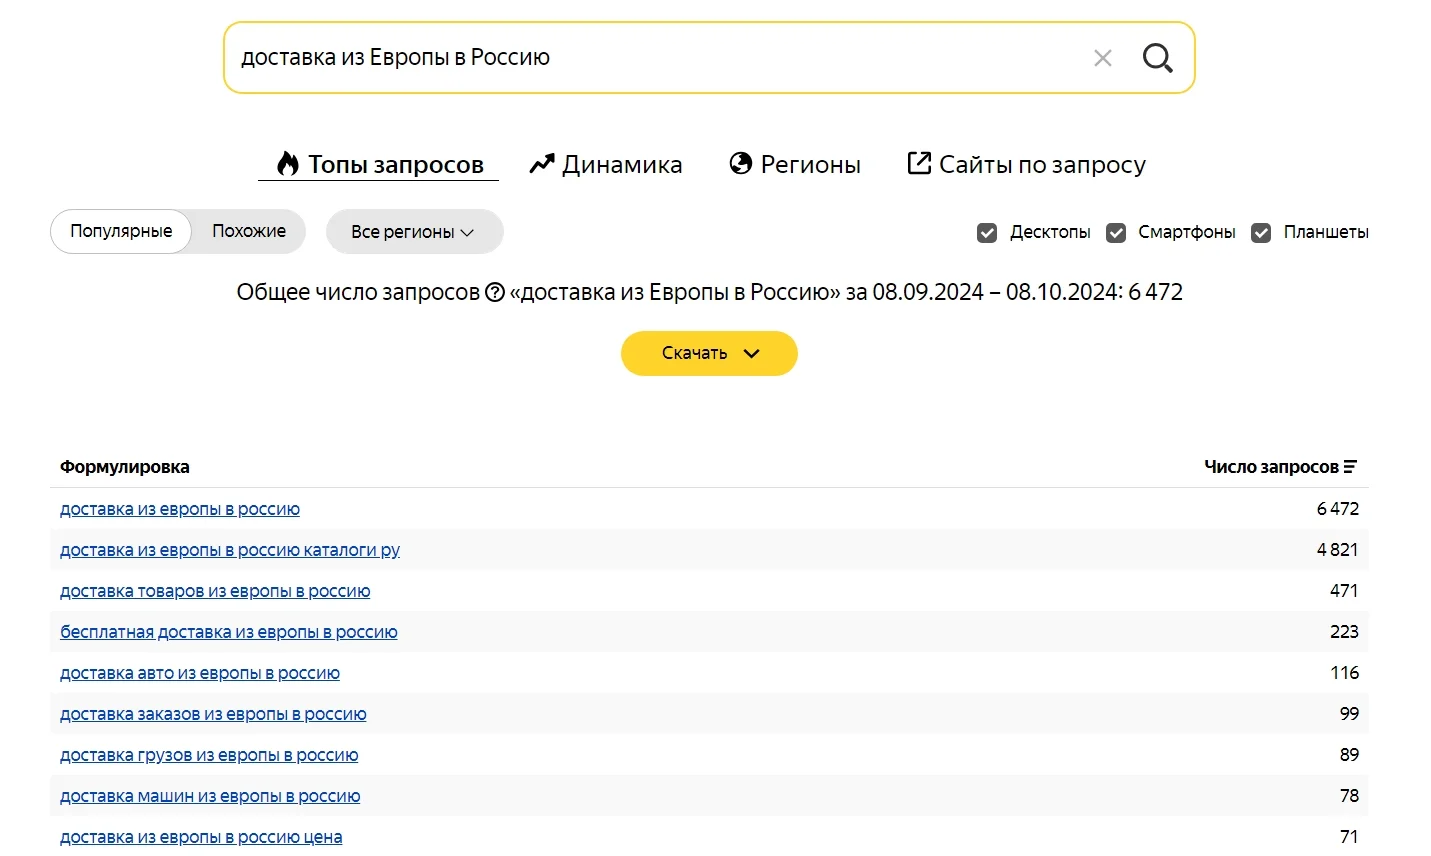Click the sort icon beside Число запросов
The height and width of the screenshot is (856, 1431).
pos(1350,467)
